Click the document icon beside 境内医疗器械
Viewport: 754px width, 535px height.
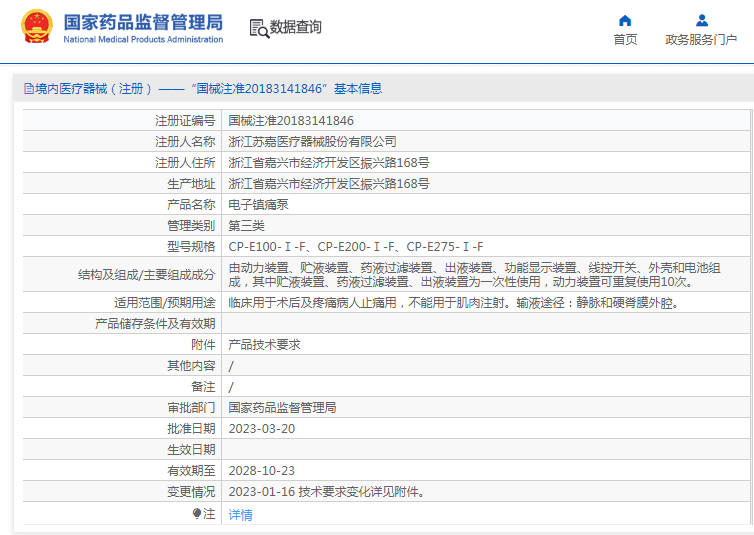(x=28, y=89)
